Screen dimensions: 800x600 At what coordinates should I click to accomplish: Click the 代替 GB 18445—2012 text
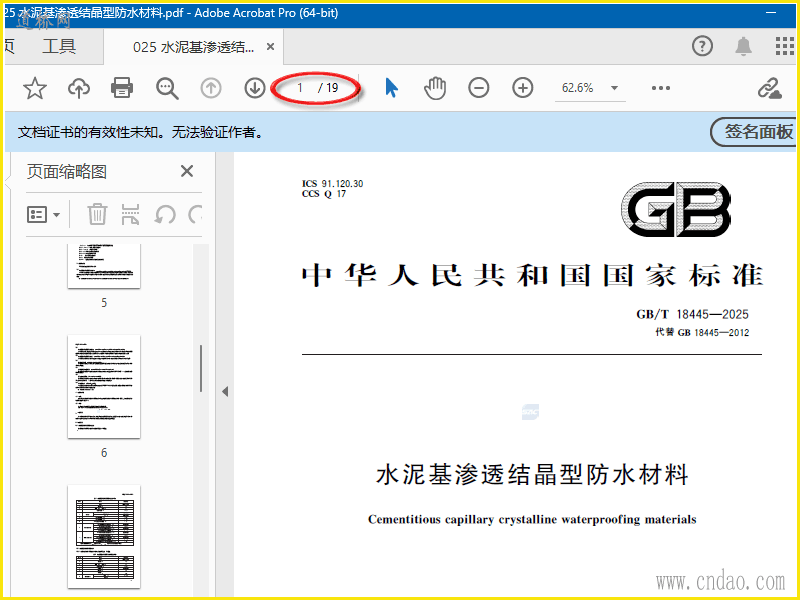click(x=702, y=333)
